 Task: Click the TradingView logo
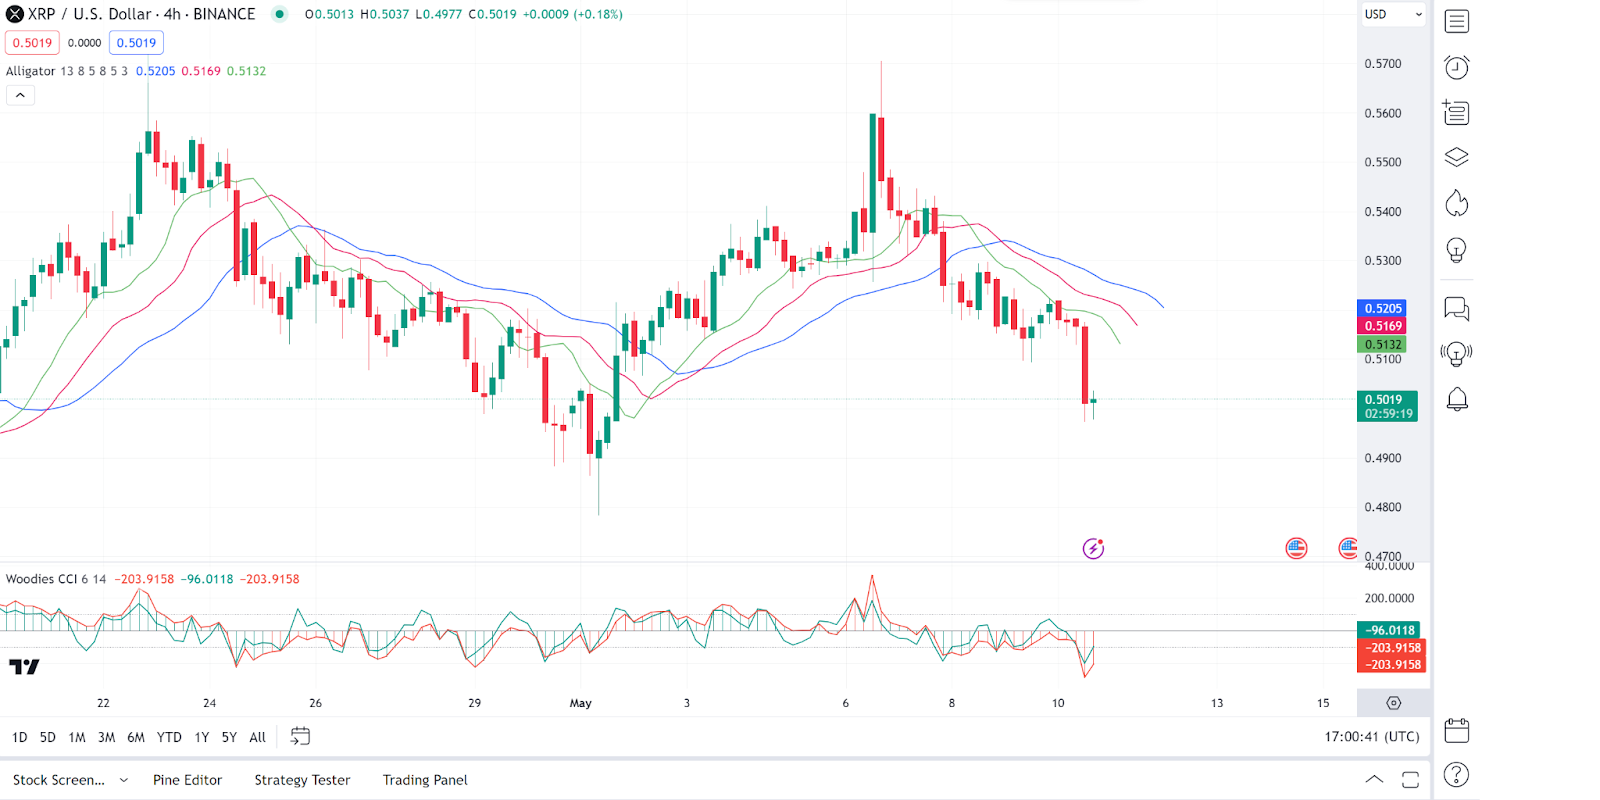pos(24,666)
